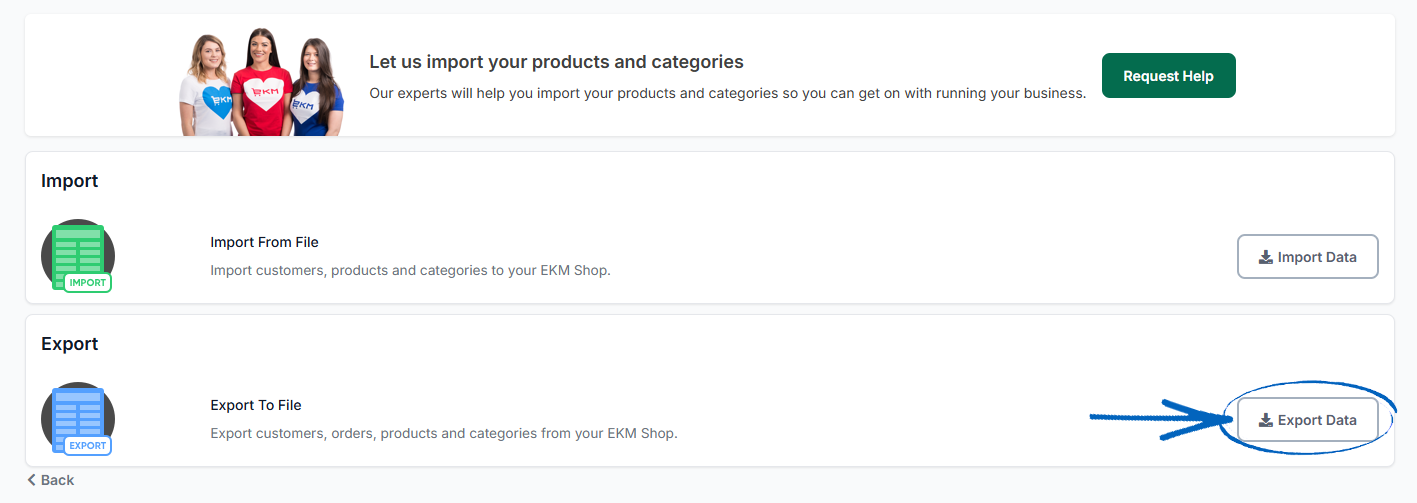Click the blue Export spreadsheet icon
Viewport: 1417px width, 503px height.
pyautogui.click(x=78, y=413)
